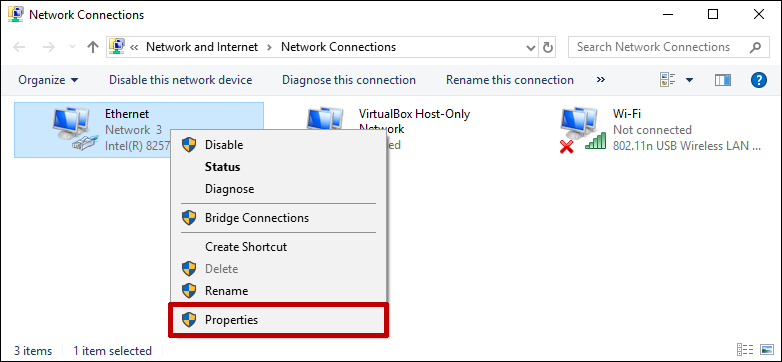The image size is (782, 362).
Task: Expand the Organize dropdown
Action: coord(48,80)
